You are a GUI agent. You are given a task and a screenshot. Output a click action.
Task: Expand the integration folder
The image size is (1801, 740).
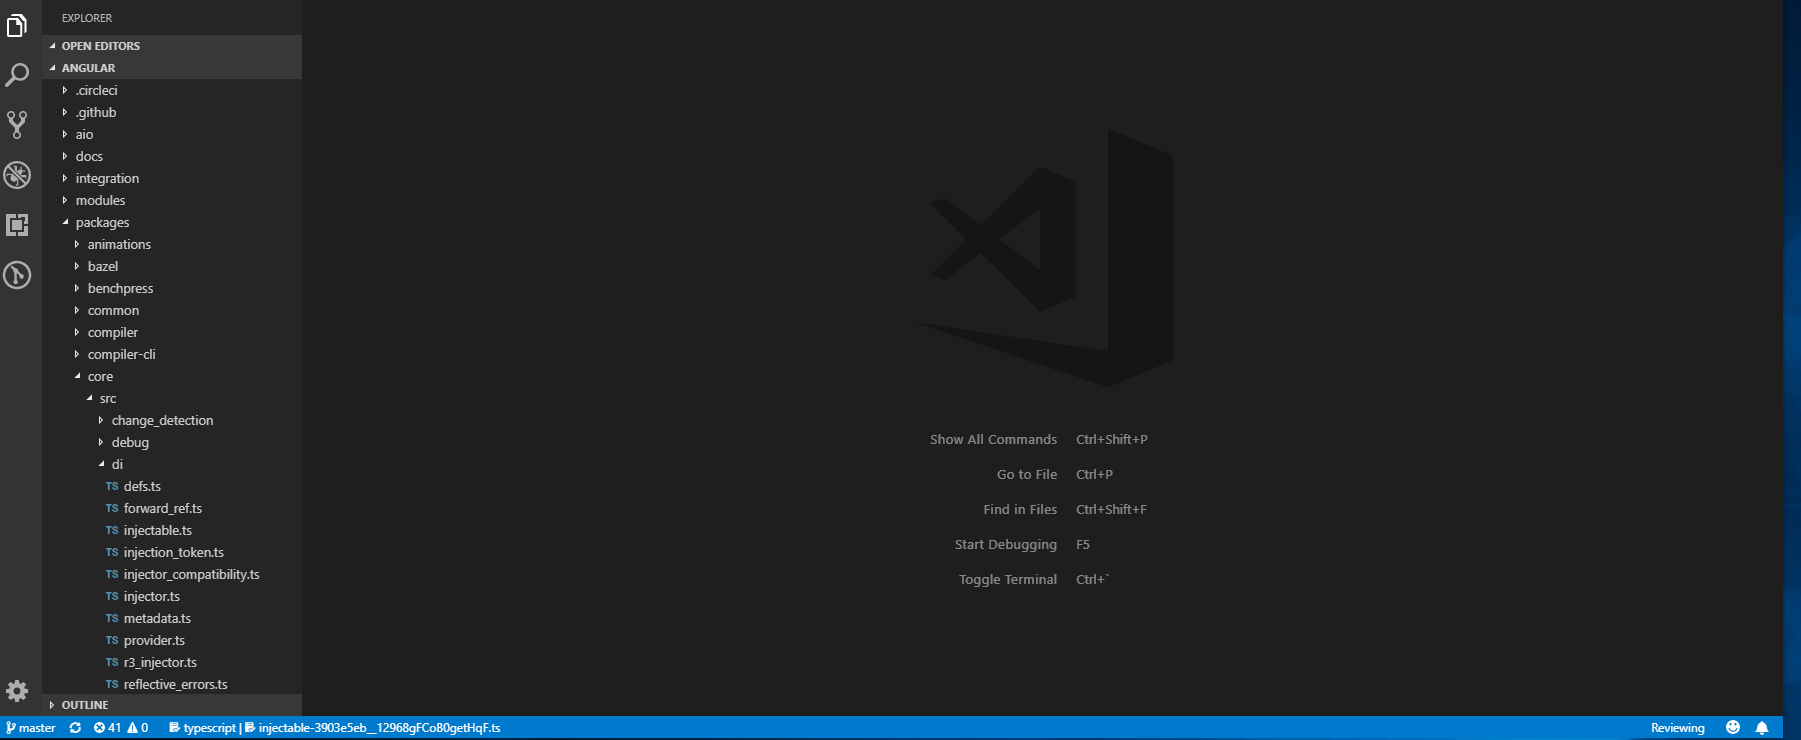click(172, 178)
